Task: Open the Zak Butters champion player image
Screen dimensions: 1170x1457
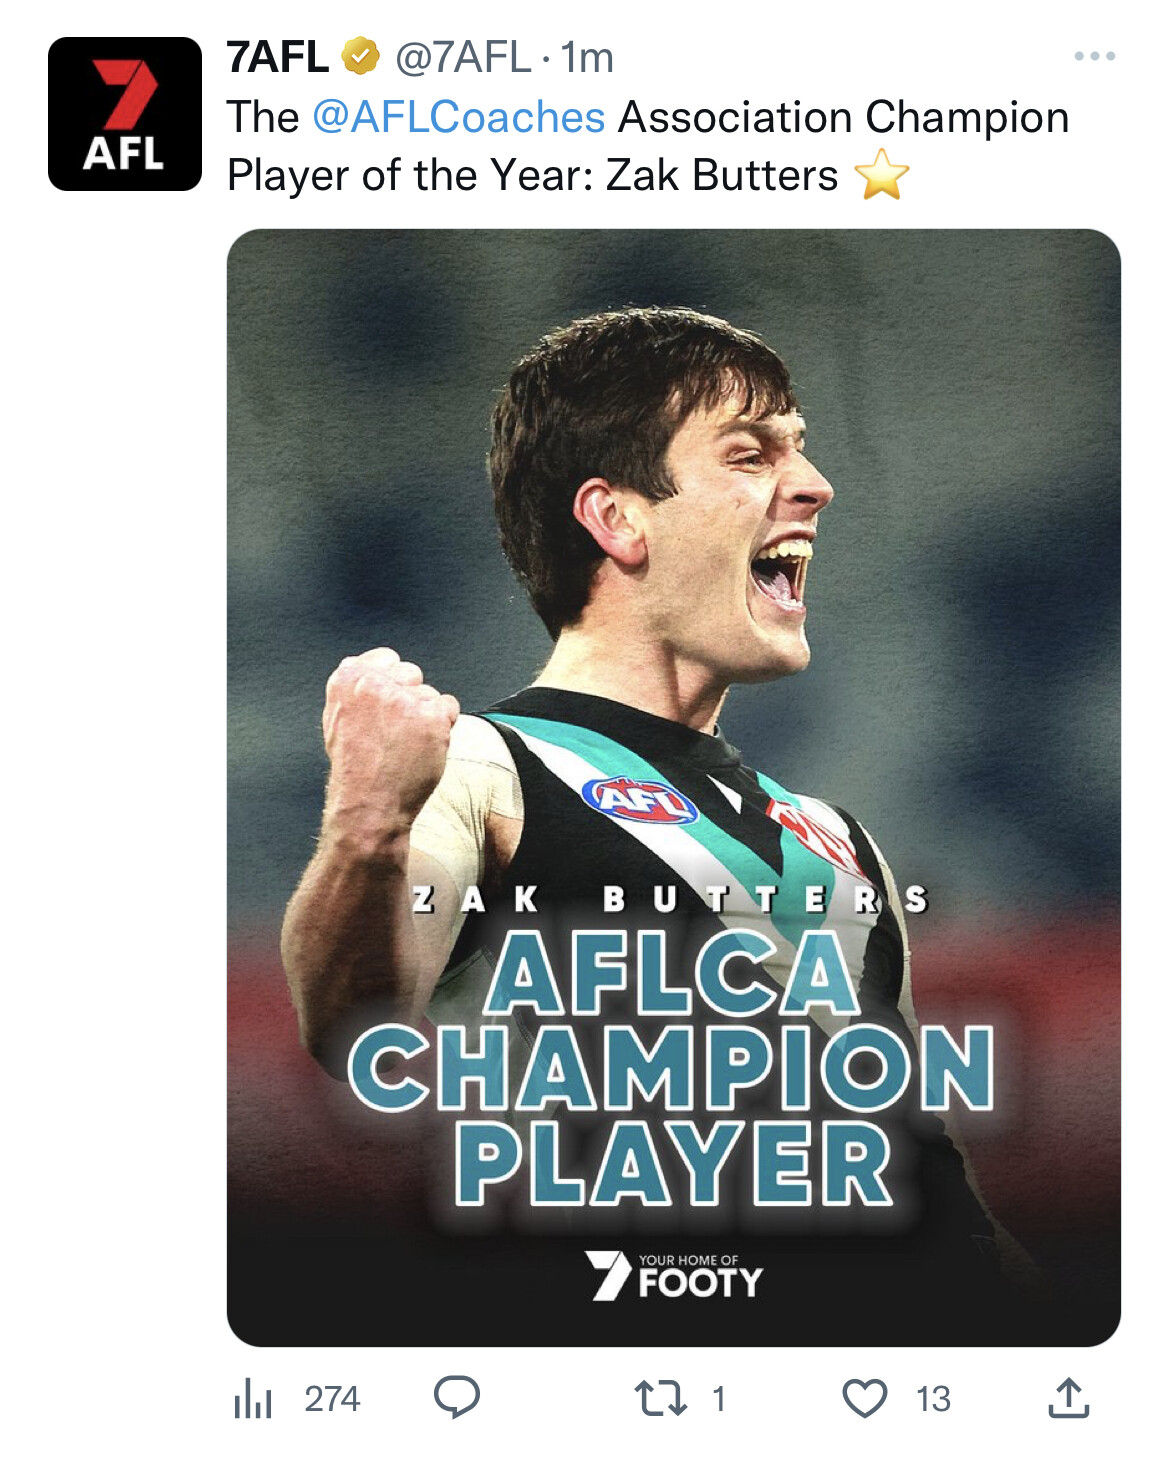Action: point(674,788)
